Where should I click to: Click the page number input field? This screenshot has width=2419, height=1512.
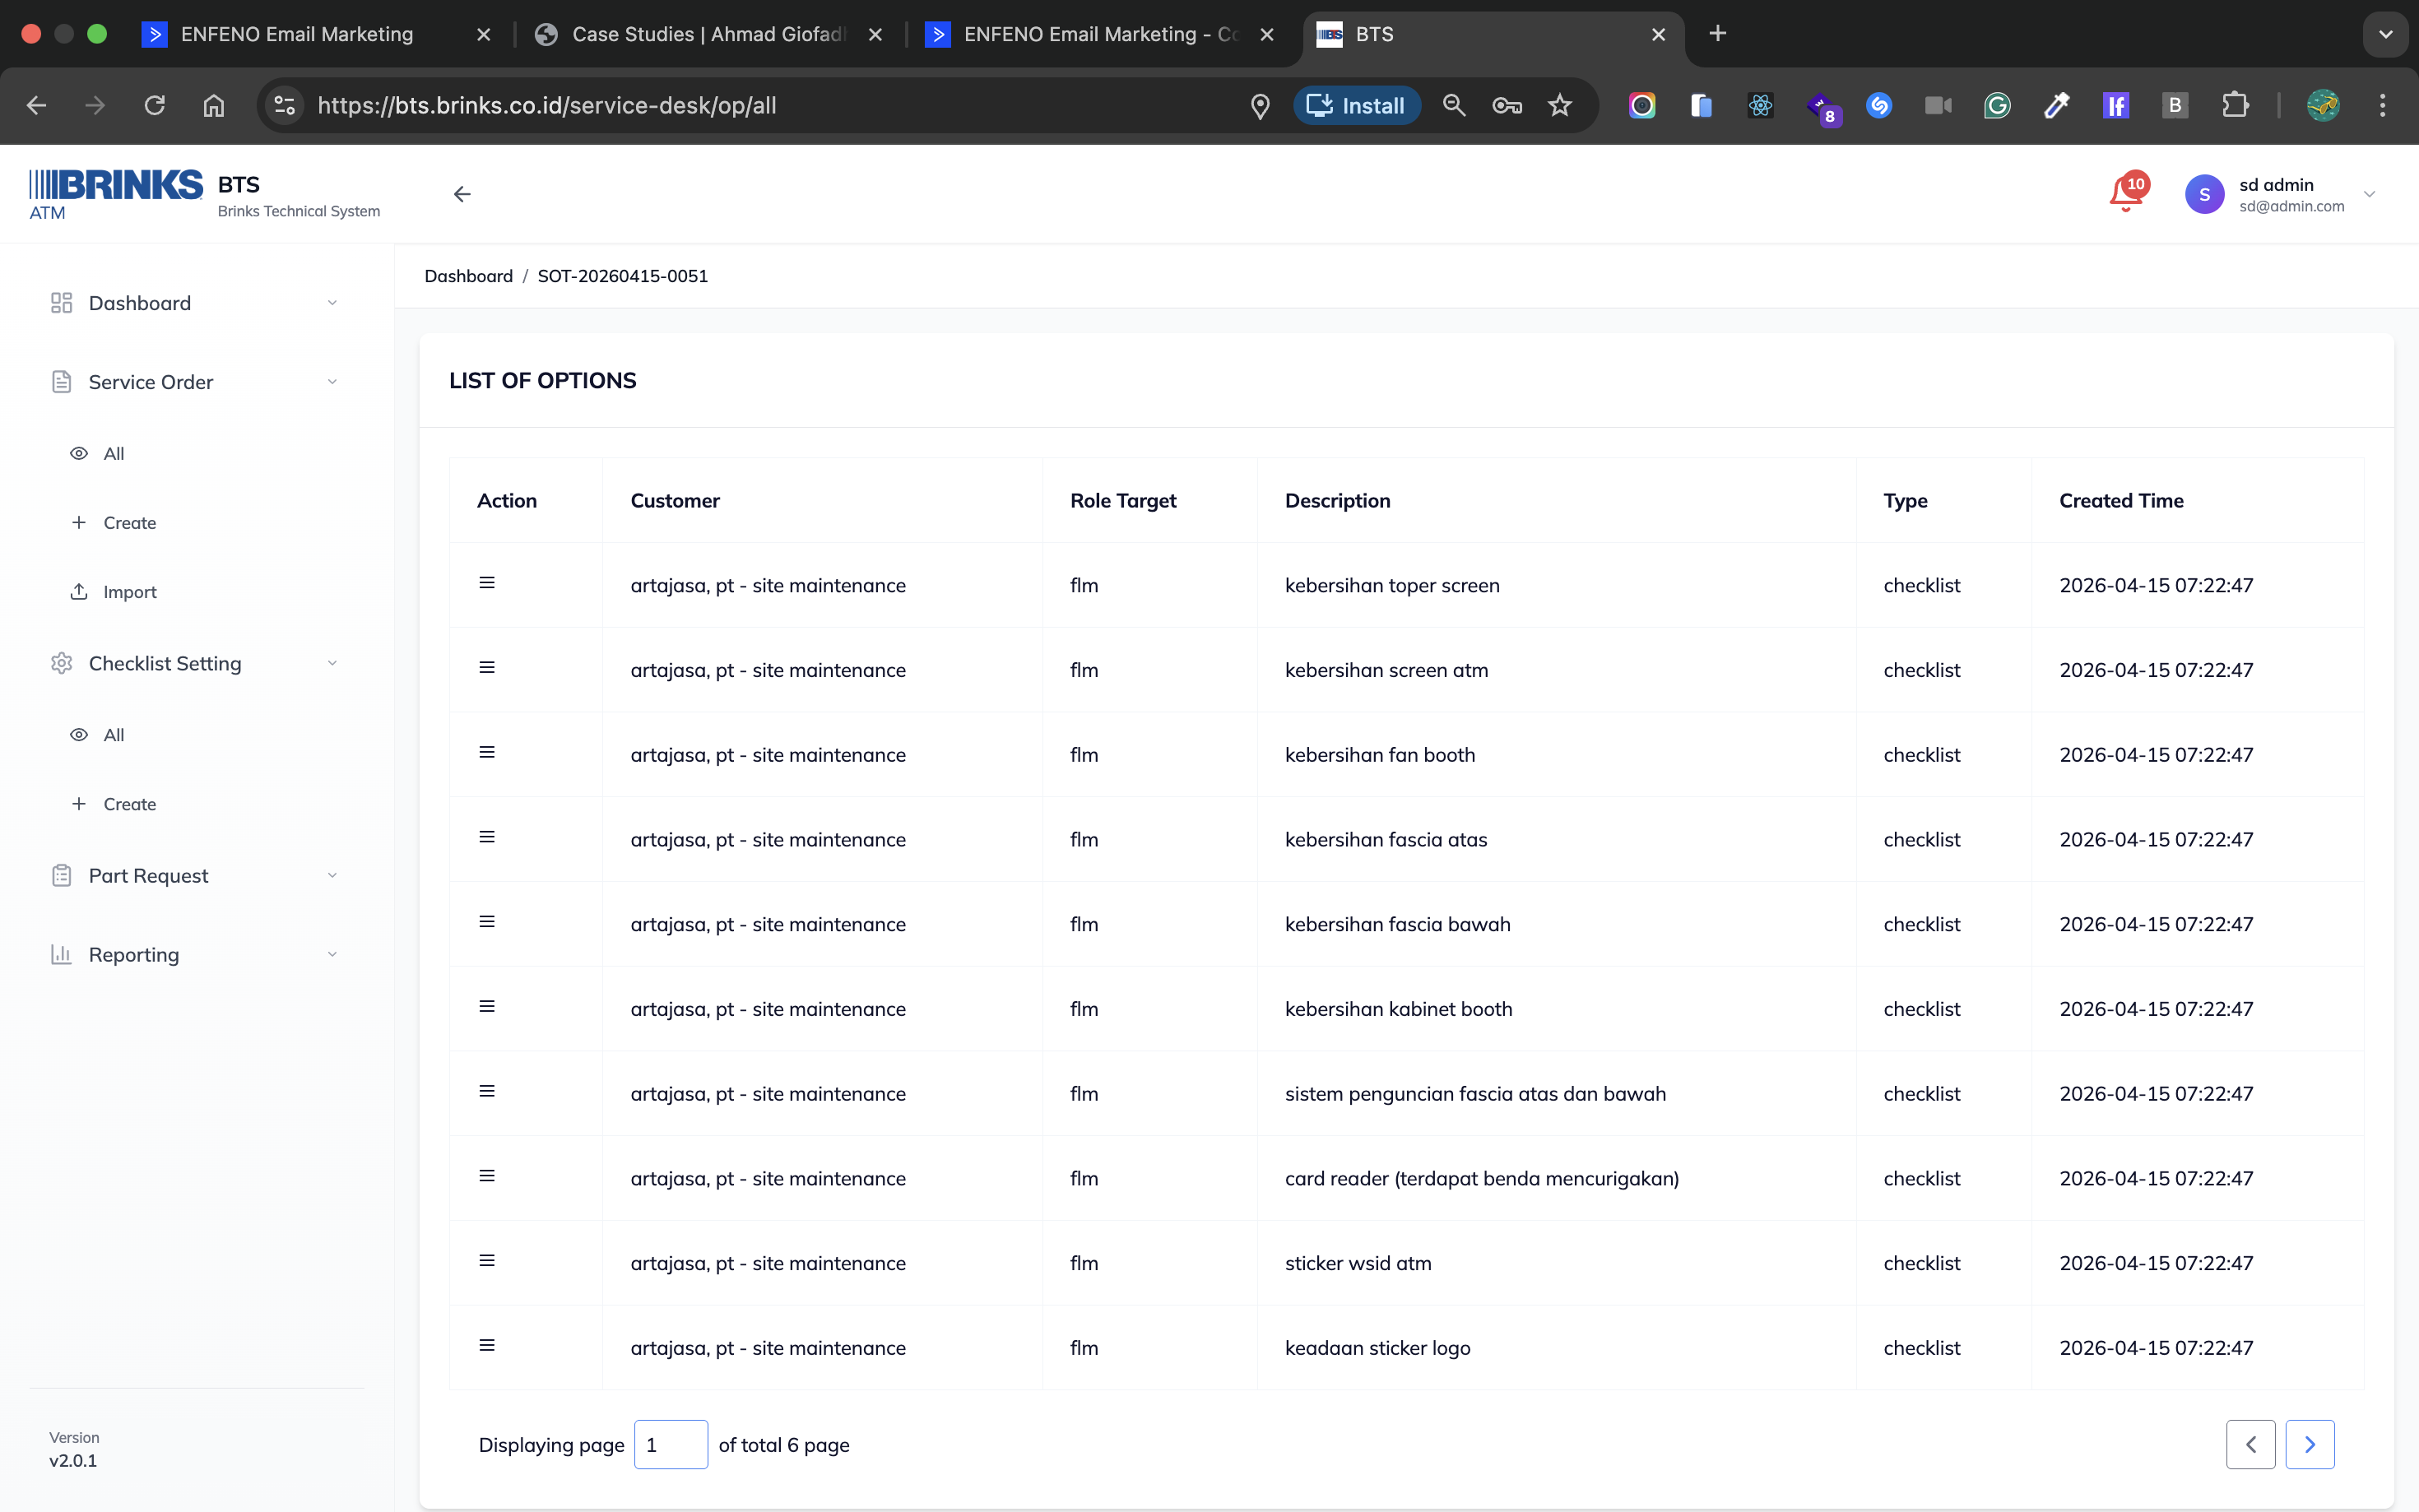tap(671, 1444)
